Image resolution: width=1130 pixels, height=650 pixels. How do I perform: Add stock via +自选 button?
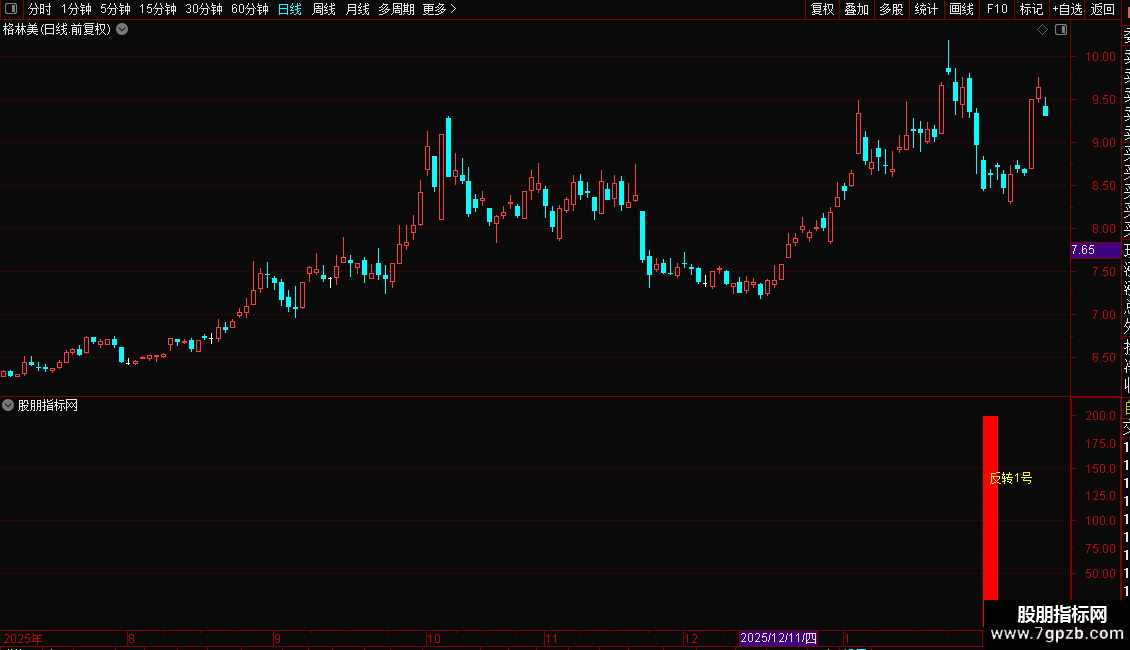pos(1067,9)
